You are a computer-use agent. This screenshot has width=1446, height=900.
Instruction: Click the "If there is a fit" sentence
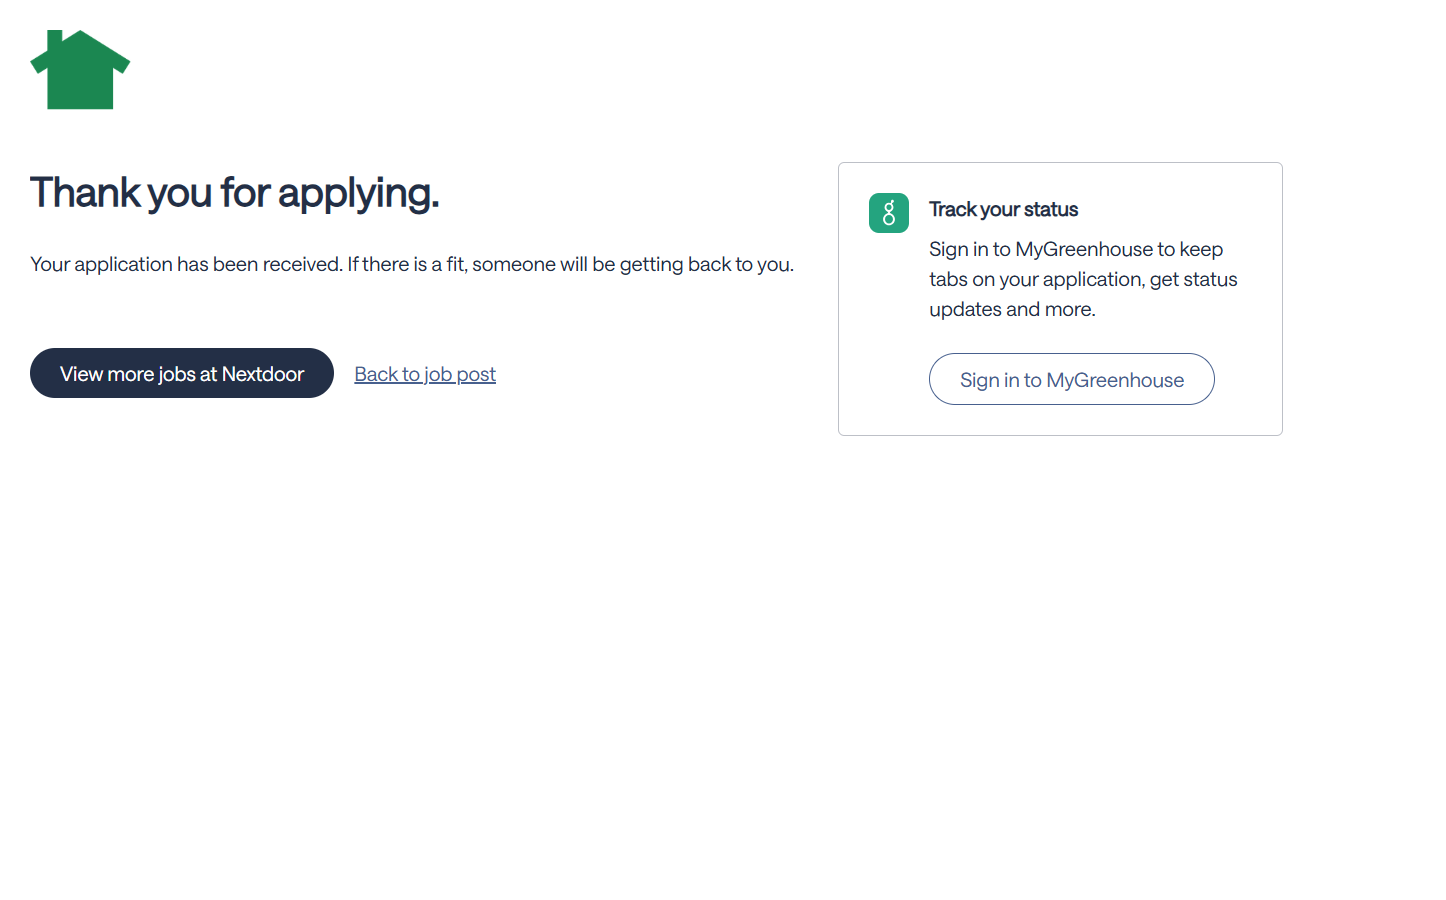(570, 264)
